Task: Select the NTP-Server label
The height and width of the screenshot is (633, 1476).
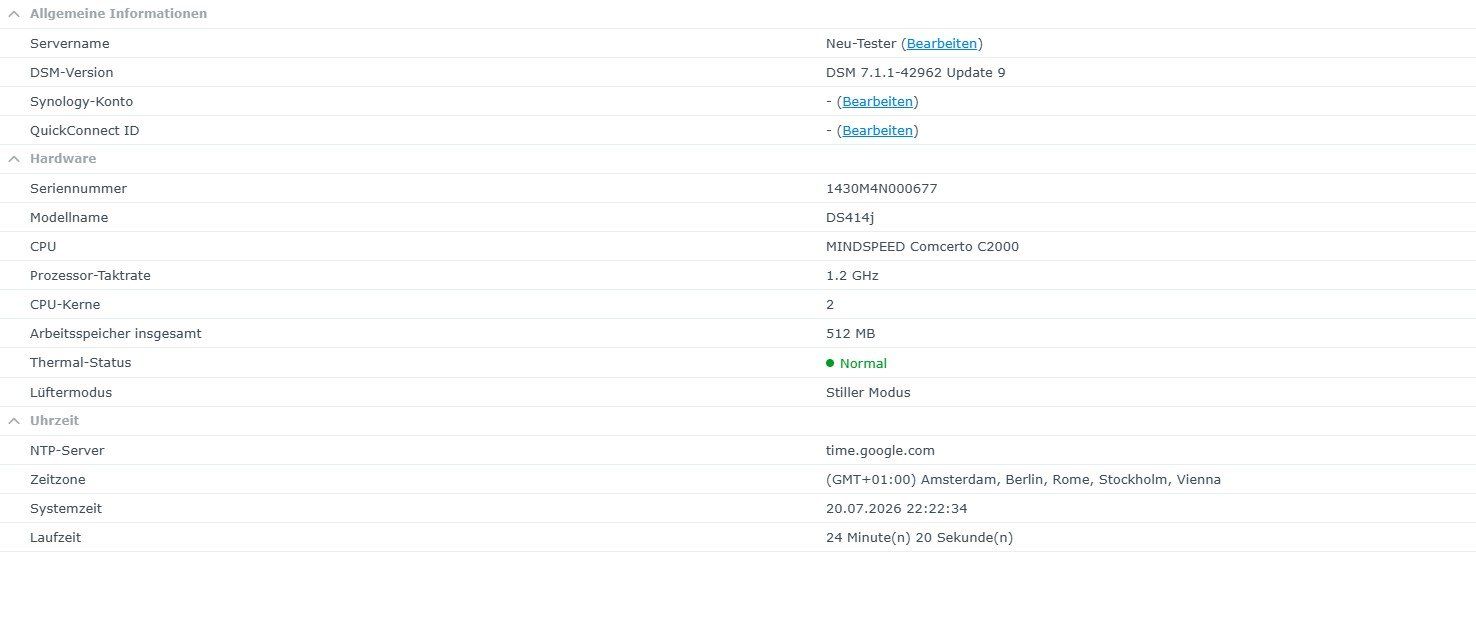Action: tap(67, 451)
